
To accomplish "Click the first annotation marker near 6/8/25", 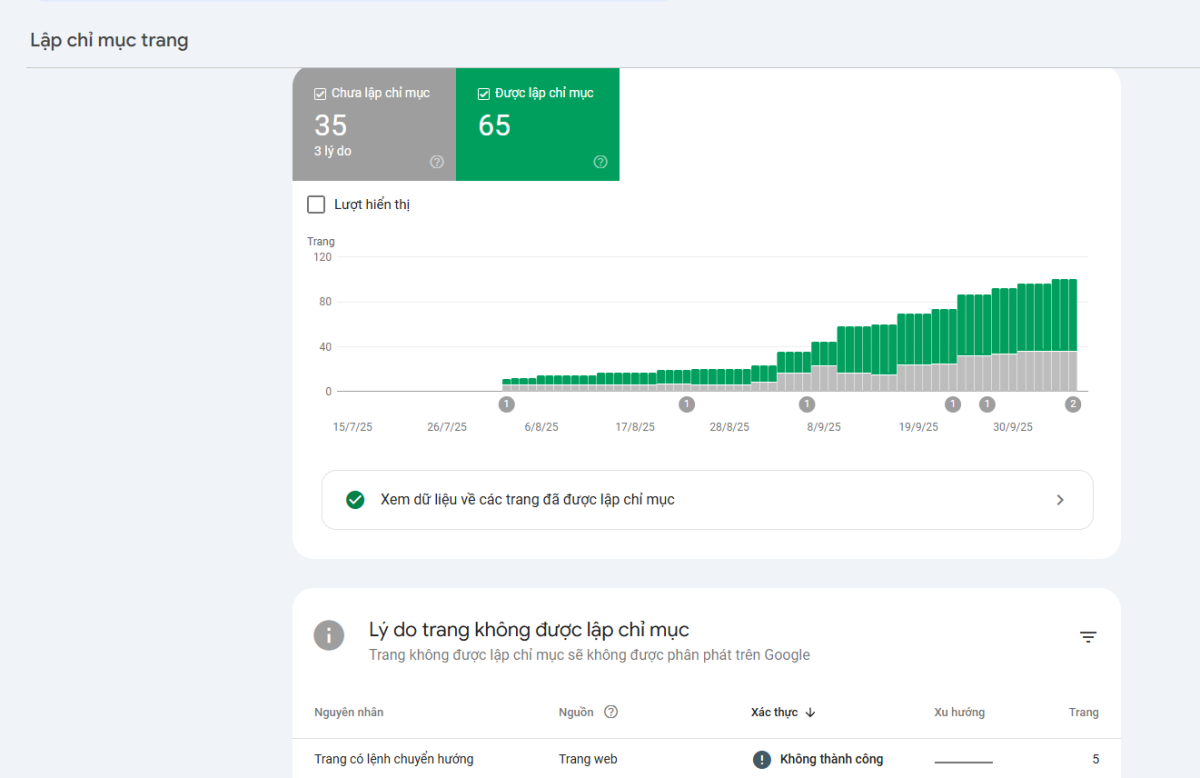I will point(507,404).
